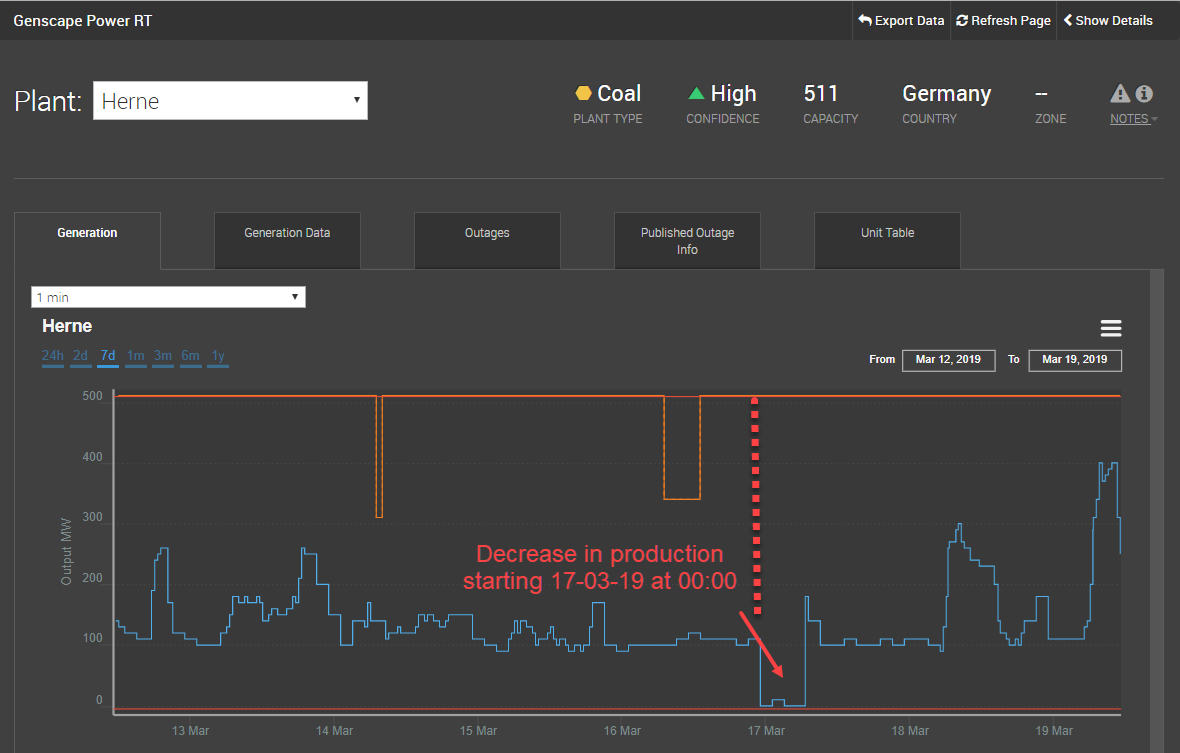Click the Germany country value
The width and height of the screenshot is (1180, 753).
pos(947,93)
